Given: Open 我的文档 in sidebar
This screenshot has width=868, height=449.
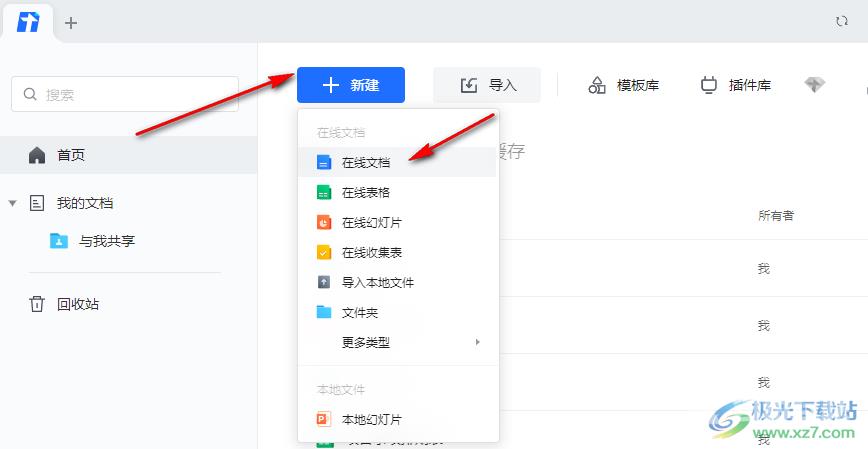Looking at the screenshot, I should pyautogui.click(x=84, y=203).
